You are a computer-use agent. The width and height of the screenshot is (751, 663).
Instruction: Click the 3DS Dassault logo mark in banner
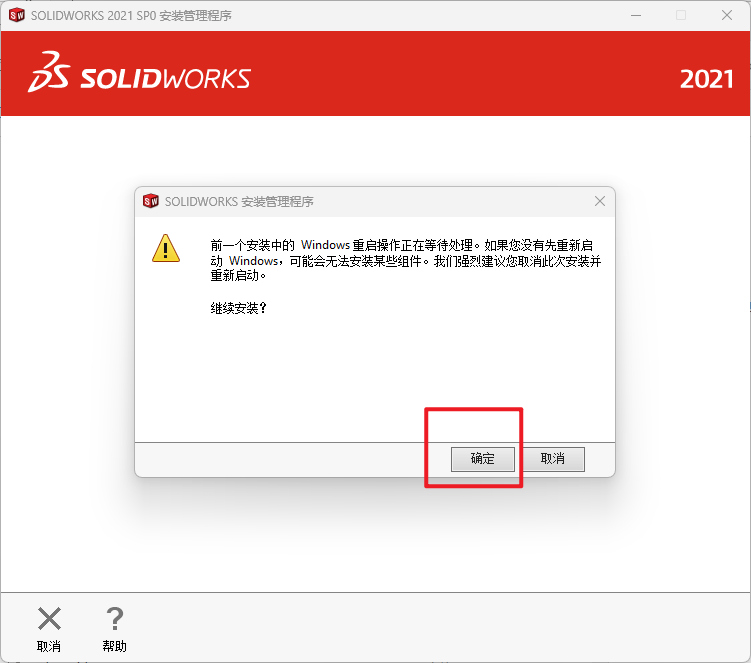(49, 72)
